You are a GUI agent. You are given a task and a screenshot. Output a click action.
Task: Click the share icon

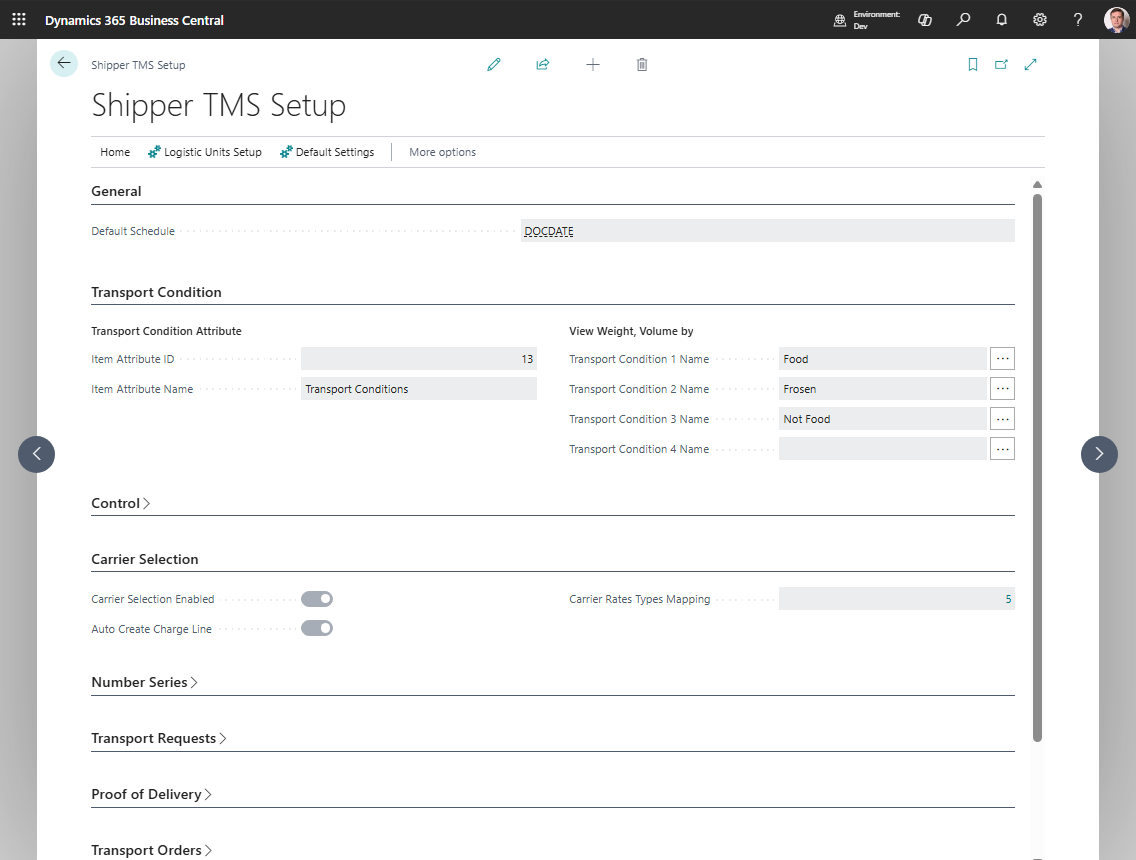click(543, 64)
